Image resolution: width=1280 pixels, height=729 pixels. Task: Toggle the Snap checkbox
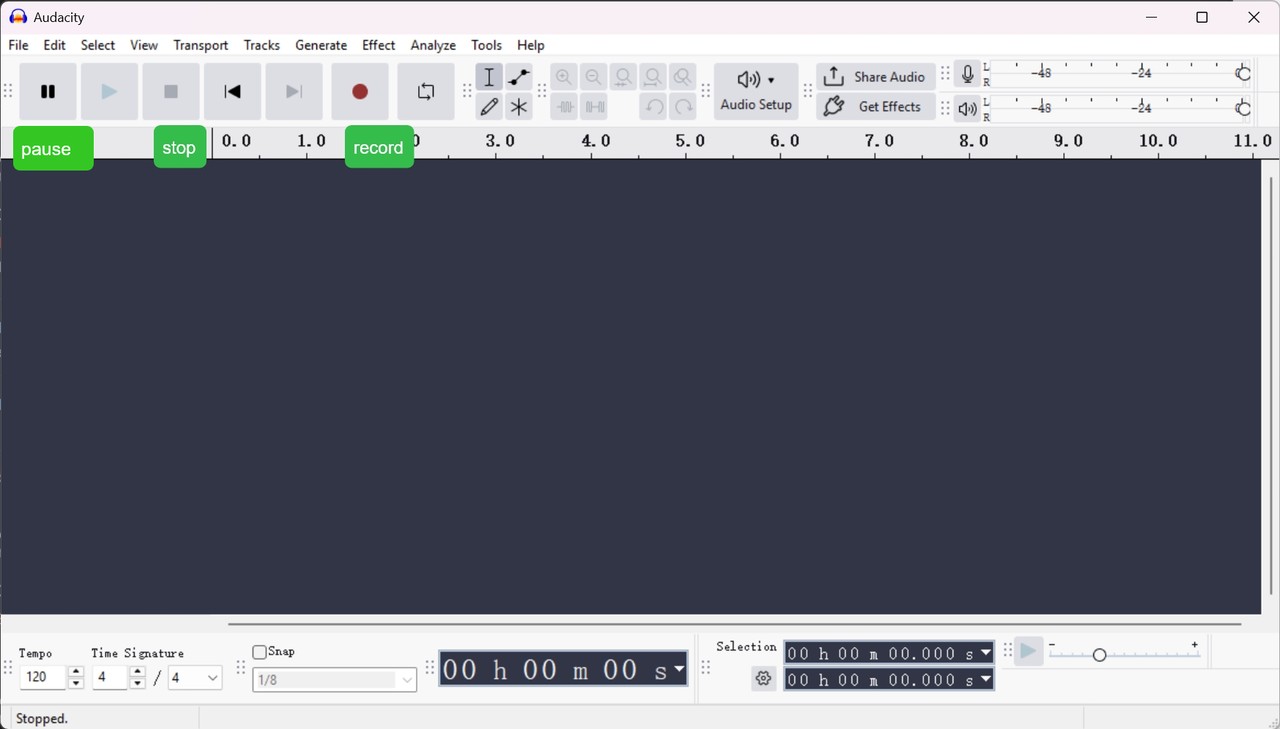click(x=259, y=651)
